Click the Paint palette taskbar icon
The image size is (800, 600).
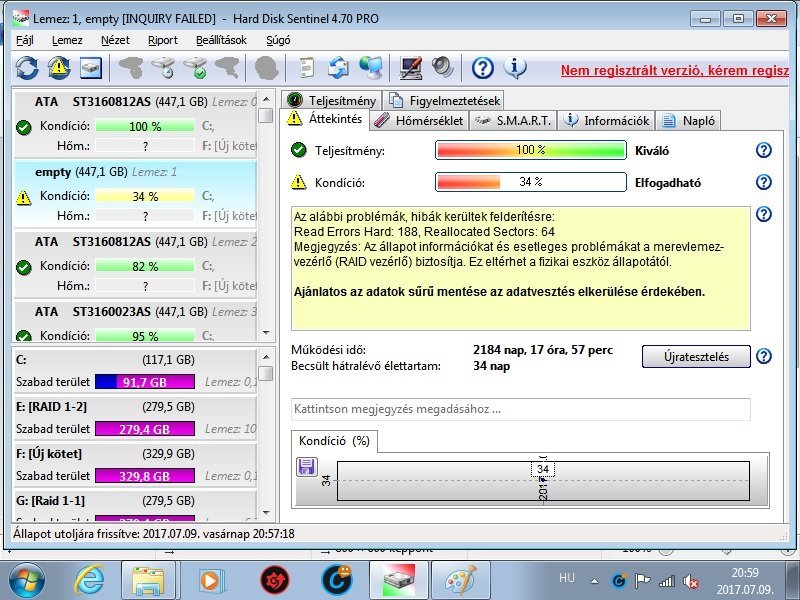460,581
